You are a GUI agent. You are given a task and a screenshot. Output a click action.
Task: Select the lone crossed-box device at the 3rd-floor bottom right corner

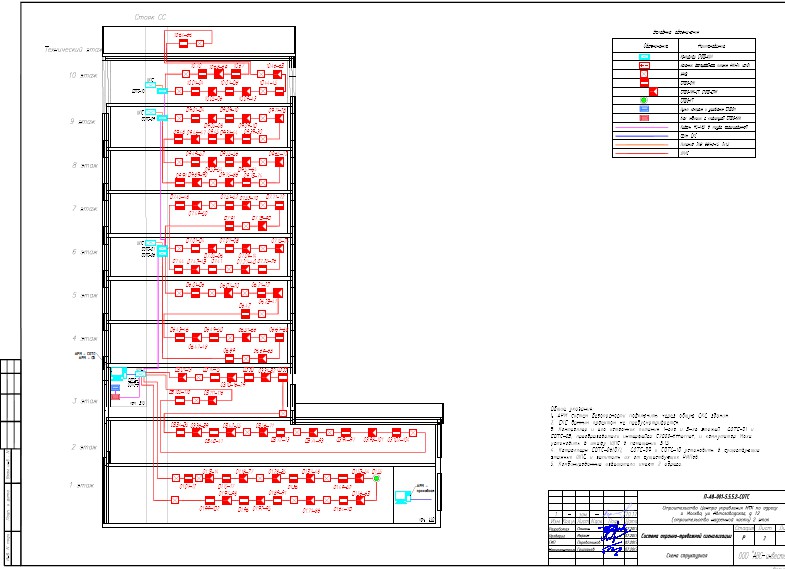coord(283,413)
